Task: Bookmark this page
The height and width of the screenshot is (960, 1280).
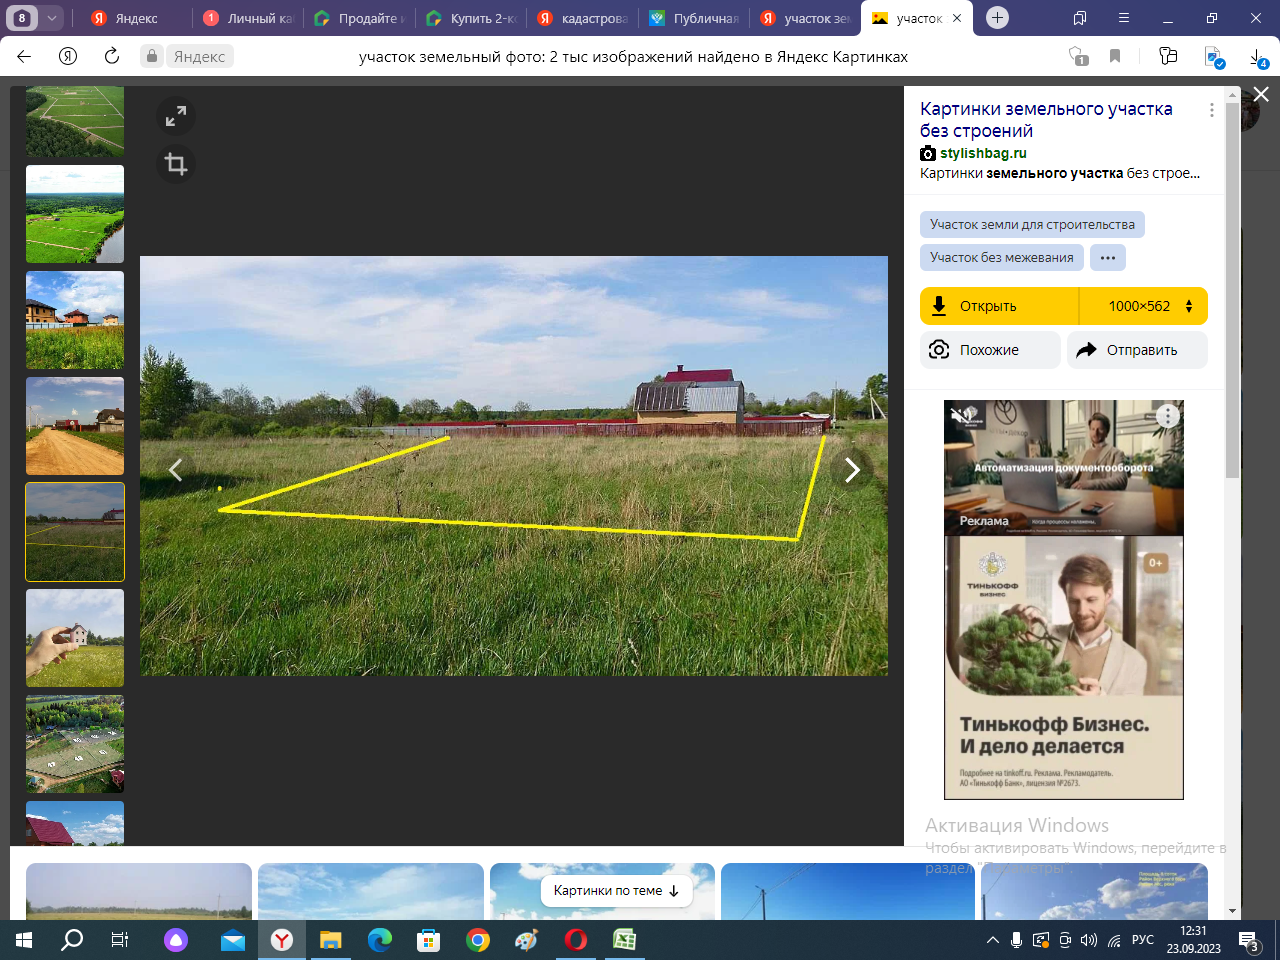Action: [1115, 56]
